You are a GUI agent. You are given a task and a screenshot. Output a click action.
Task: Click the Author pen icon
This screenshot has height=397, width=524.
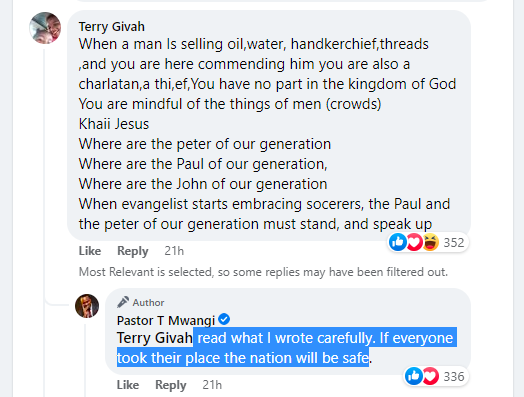click(x=123, y=302)
